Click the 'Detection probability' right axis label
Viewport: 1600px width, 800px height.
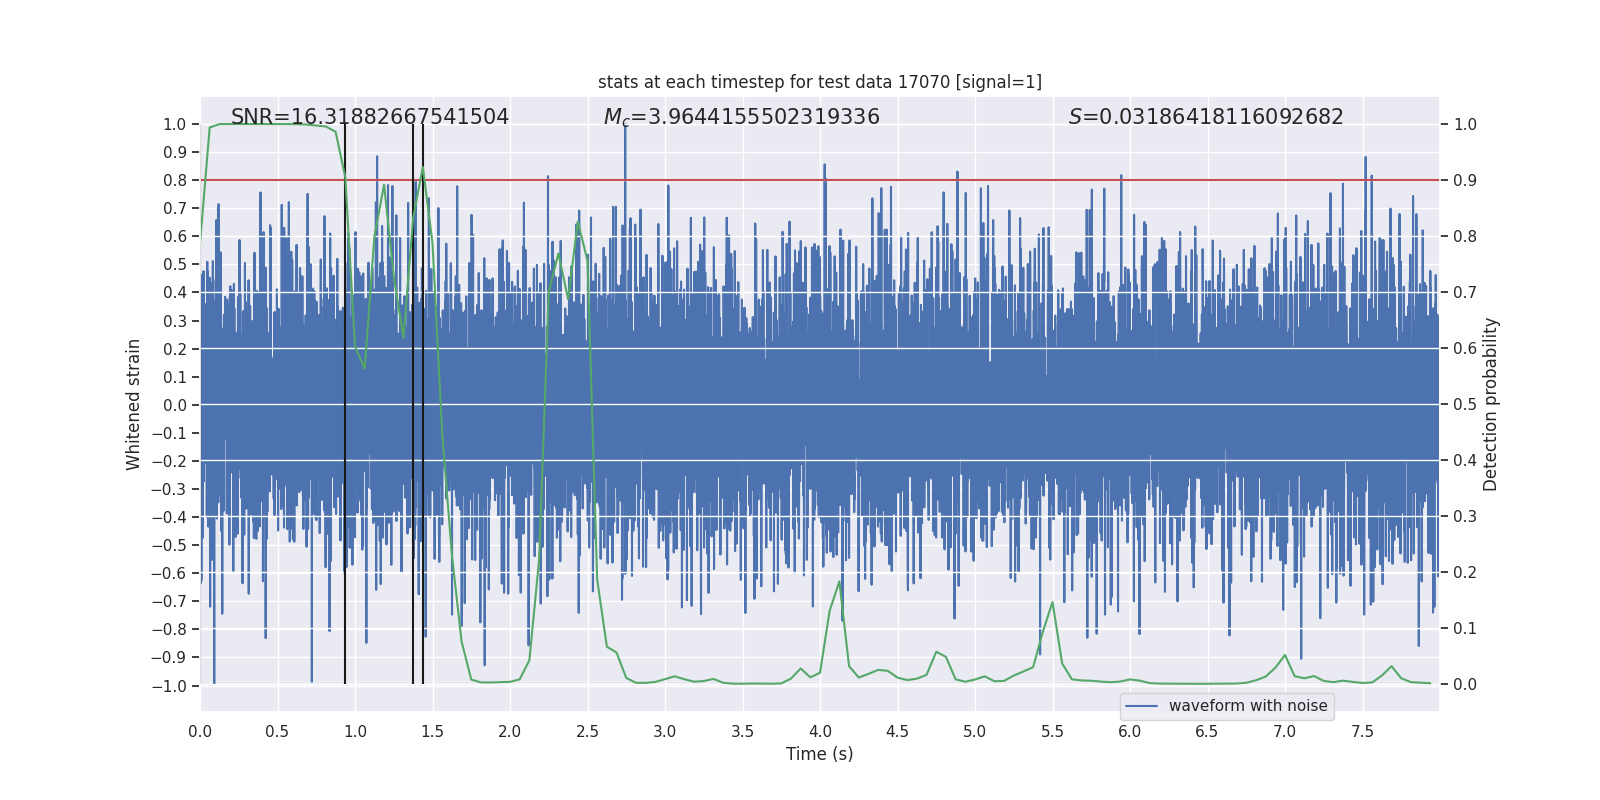pyautogui.click(x=1491, y=404)
